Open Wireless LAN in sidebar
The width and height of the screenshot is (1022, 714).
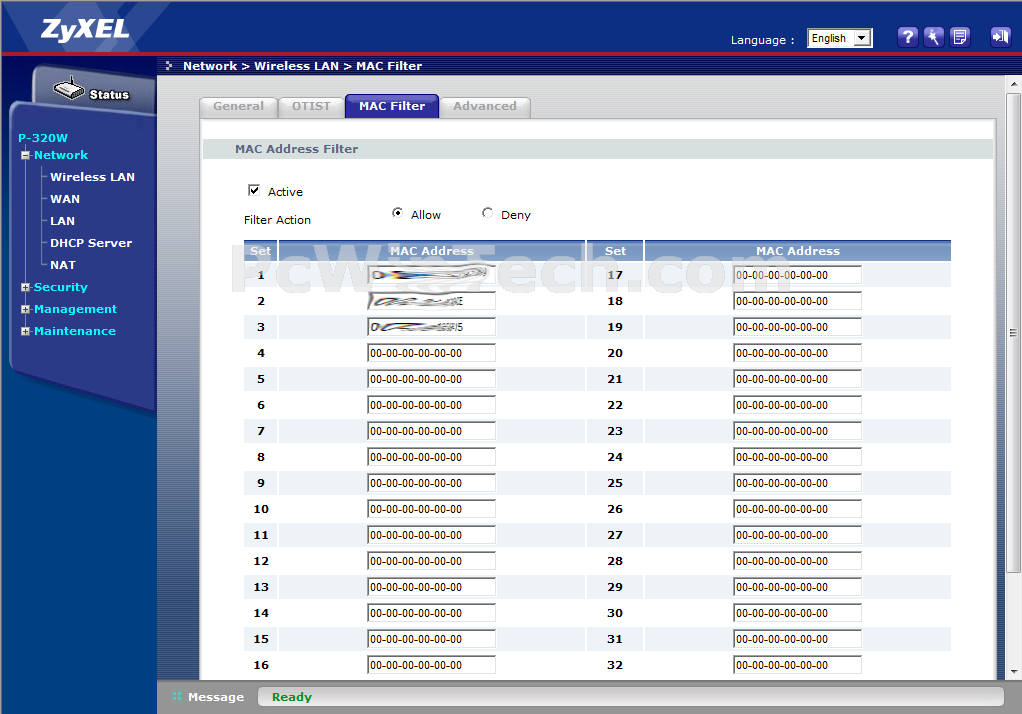pyautogui.click(x=93, y=177)
